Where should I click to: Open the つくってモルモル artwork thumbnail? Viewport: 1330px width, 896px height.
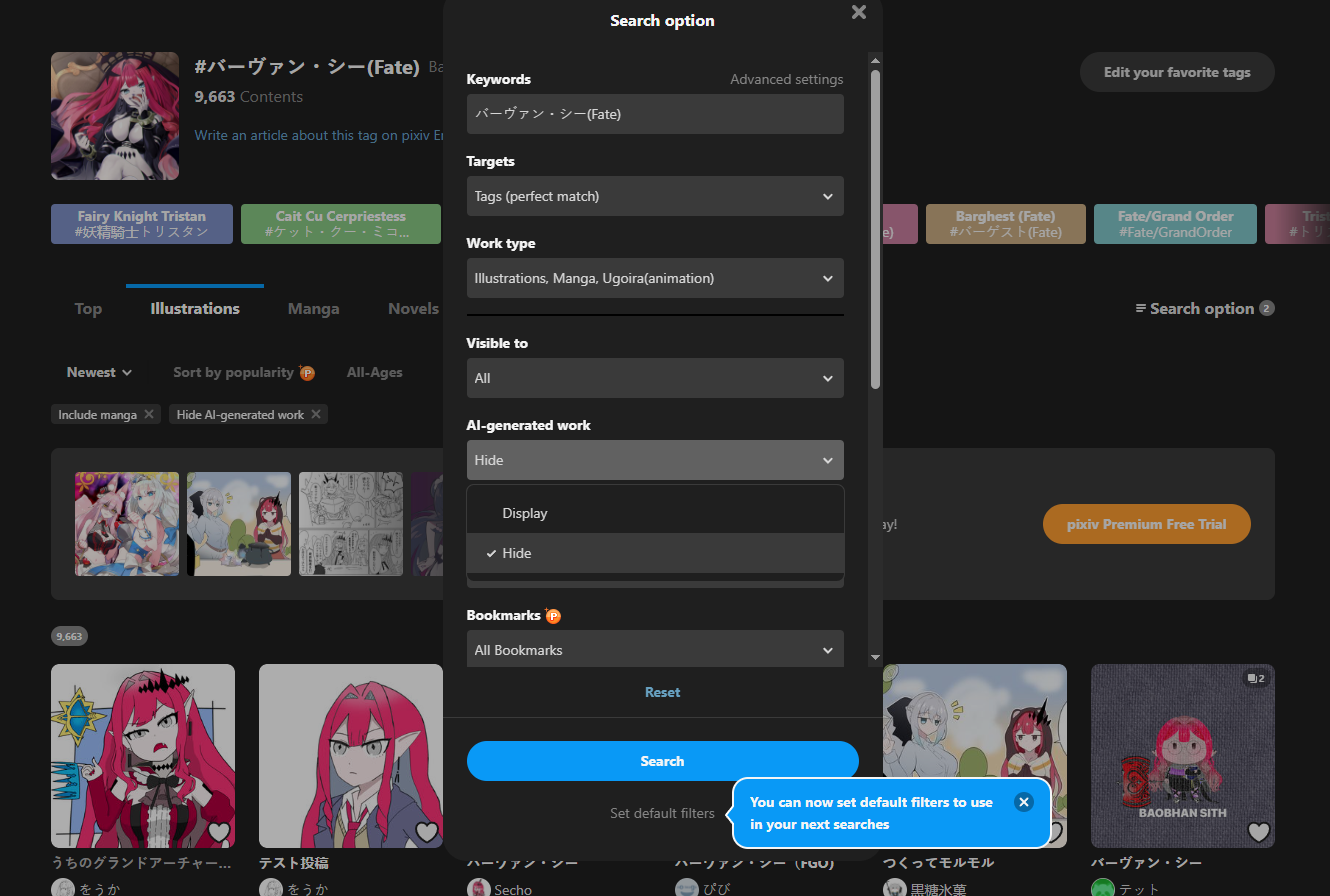pyautogui.click(x=975, y=756)
